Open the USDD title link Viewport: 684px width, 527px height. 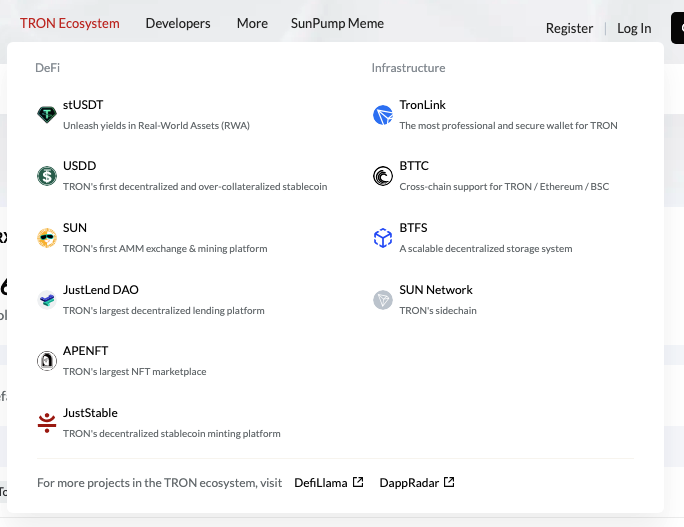click(79, 166)
